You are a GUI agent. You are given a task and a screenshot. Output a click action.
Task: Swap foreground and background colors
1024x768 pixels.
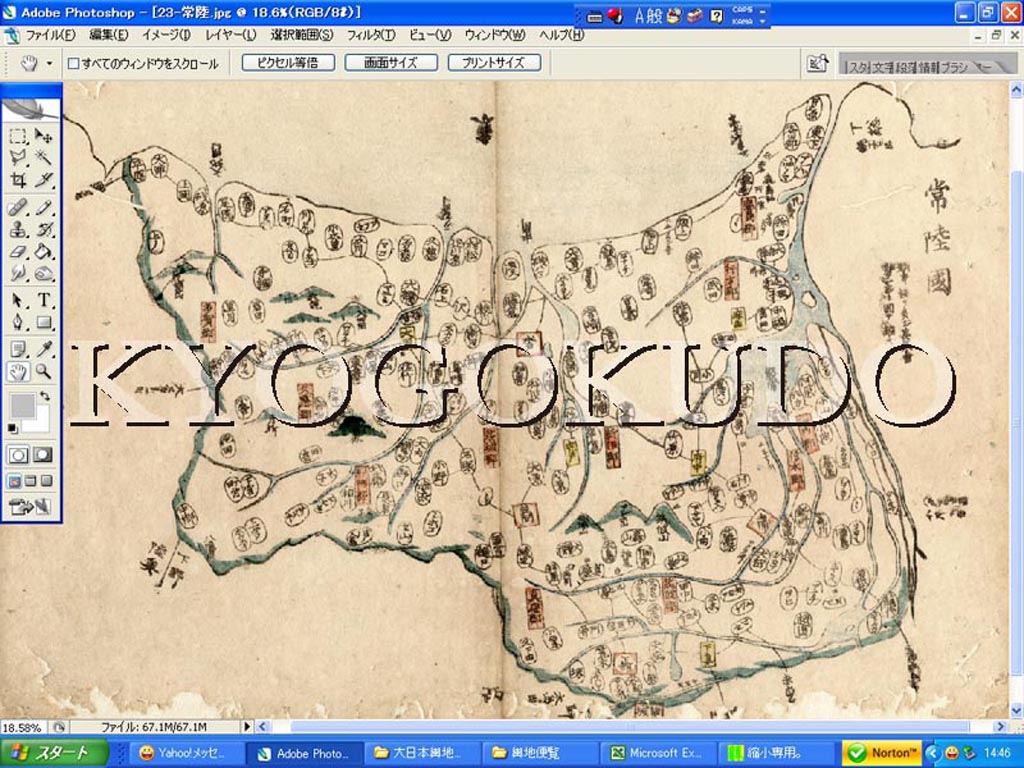coord(44,396)
